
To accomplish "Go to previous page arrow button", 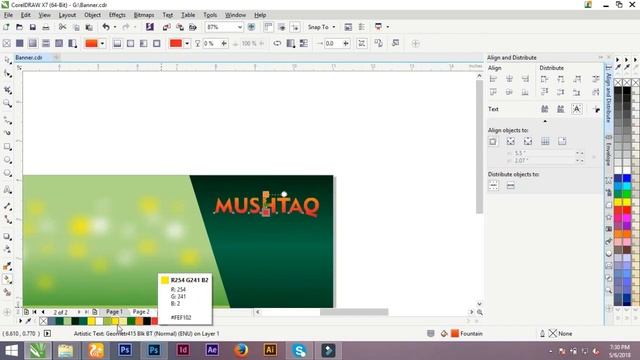I will [x=43, y=312].
